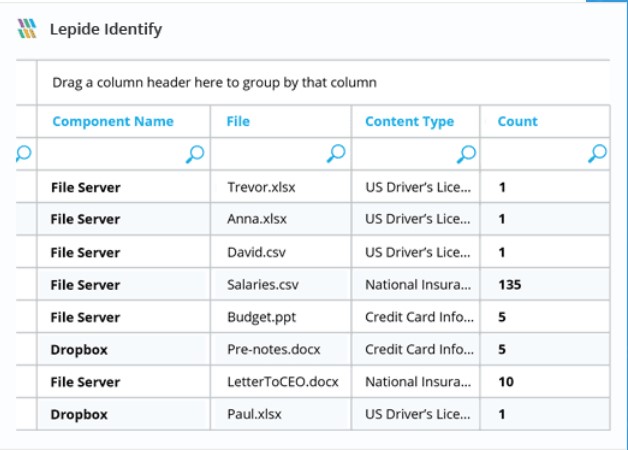Focus the File filter field
Viewport: 628px width, 450px height.
click(x=281, y=154)
